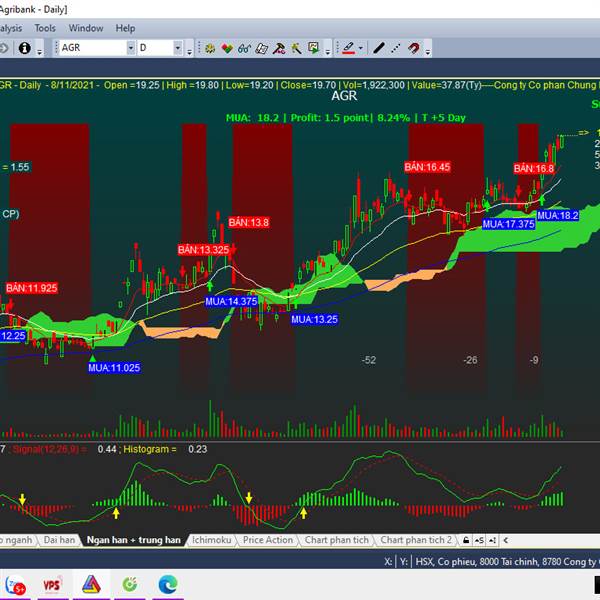Open the Zalo app in the taskbar
The width and height of the screenshot is (600, 600).
click(15, 585)
